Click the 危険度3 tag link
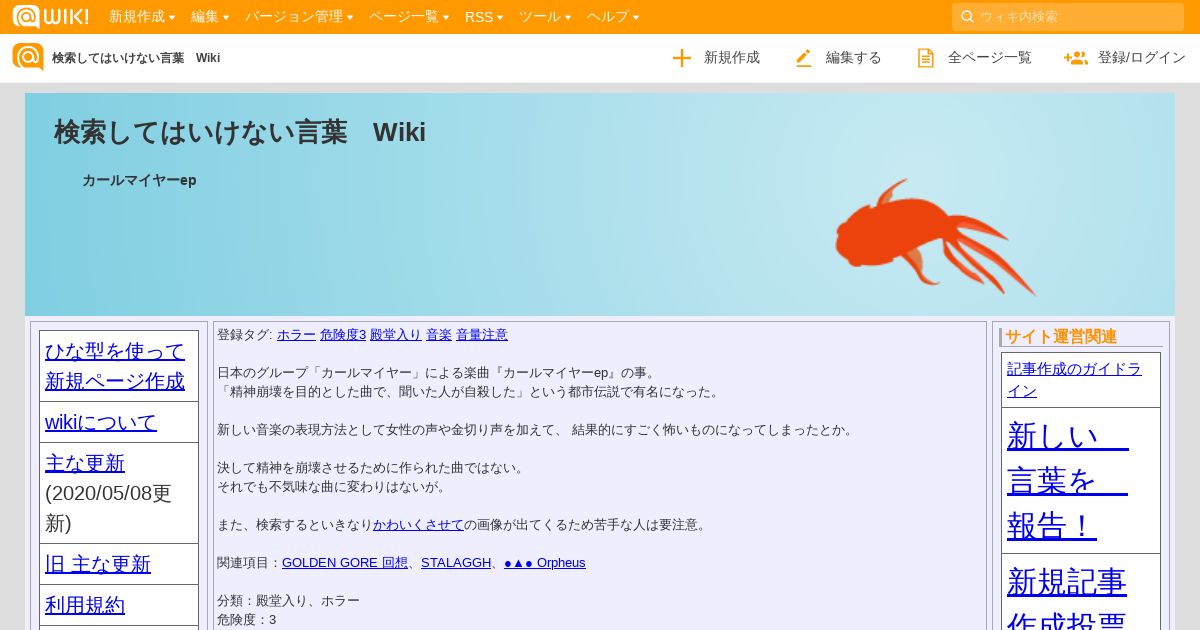1200x630 pixels. tap(343, 335)
